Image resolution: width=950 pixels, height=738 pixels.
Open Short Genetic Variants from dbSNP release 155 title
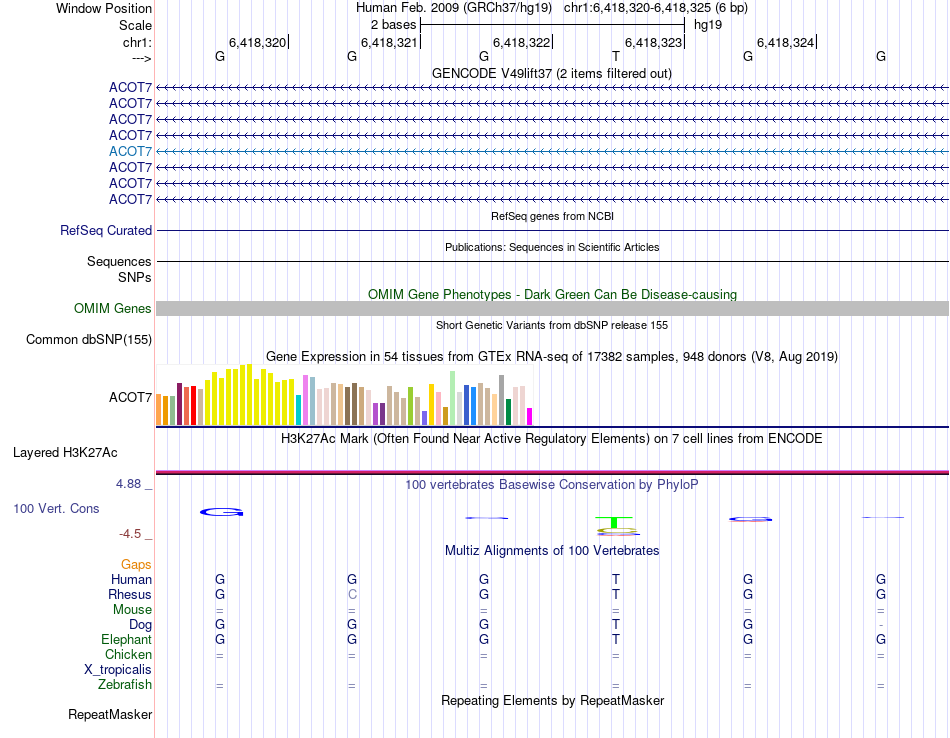click(x=552, y=325)
